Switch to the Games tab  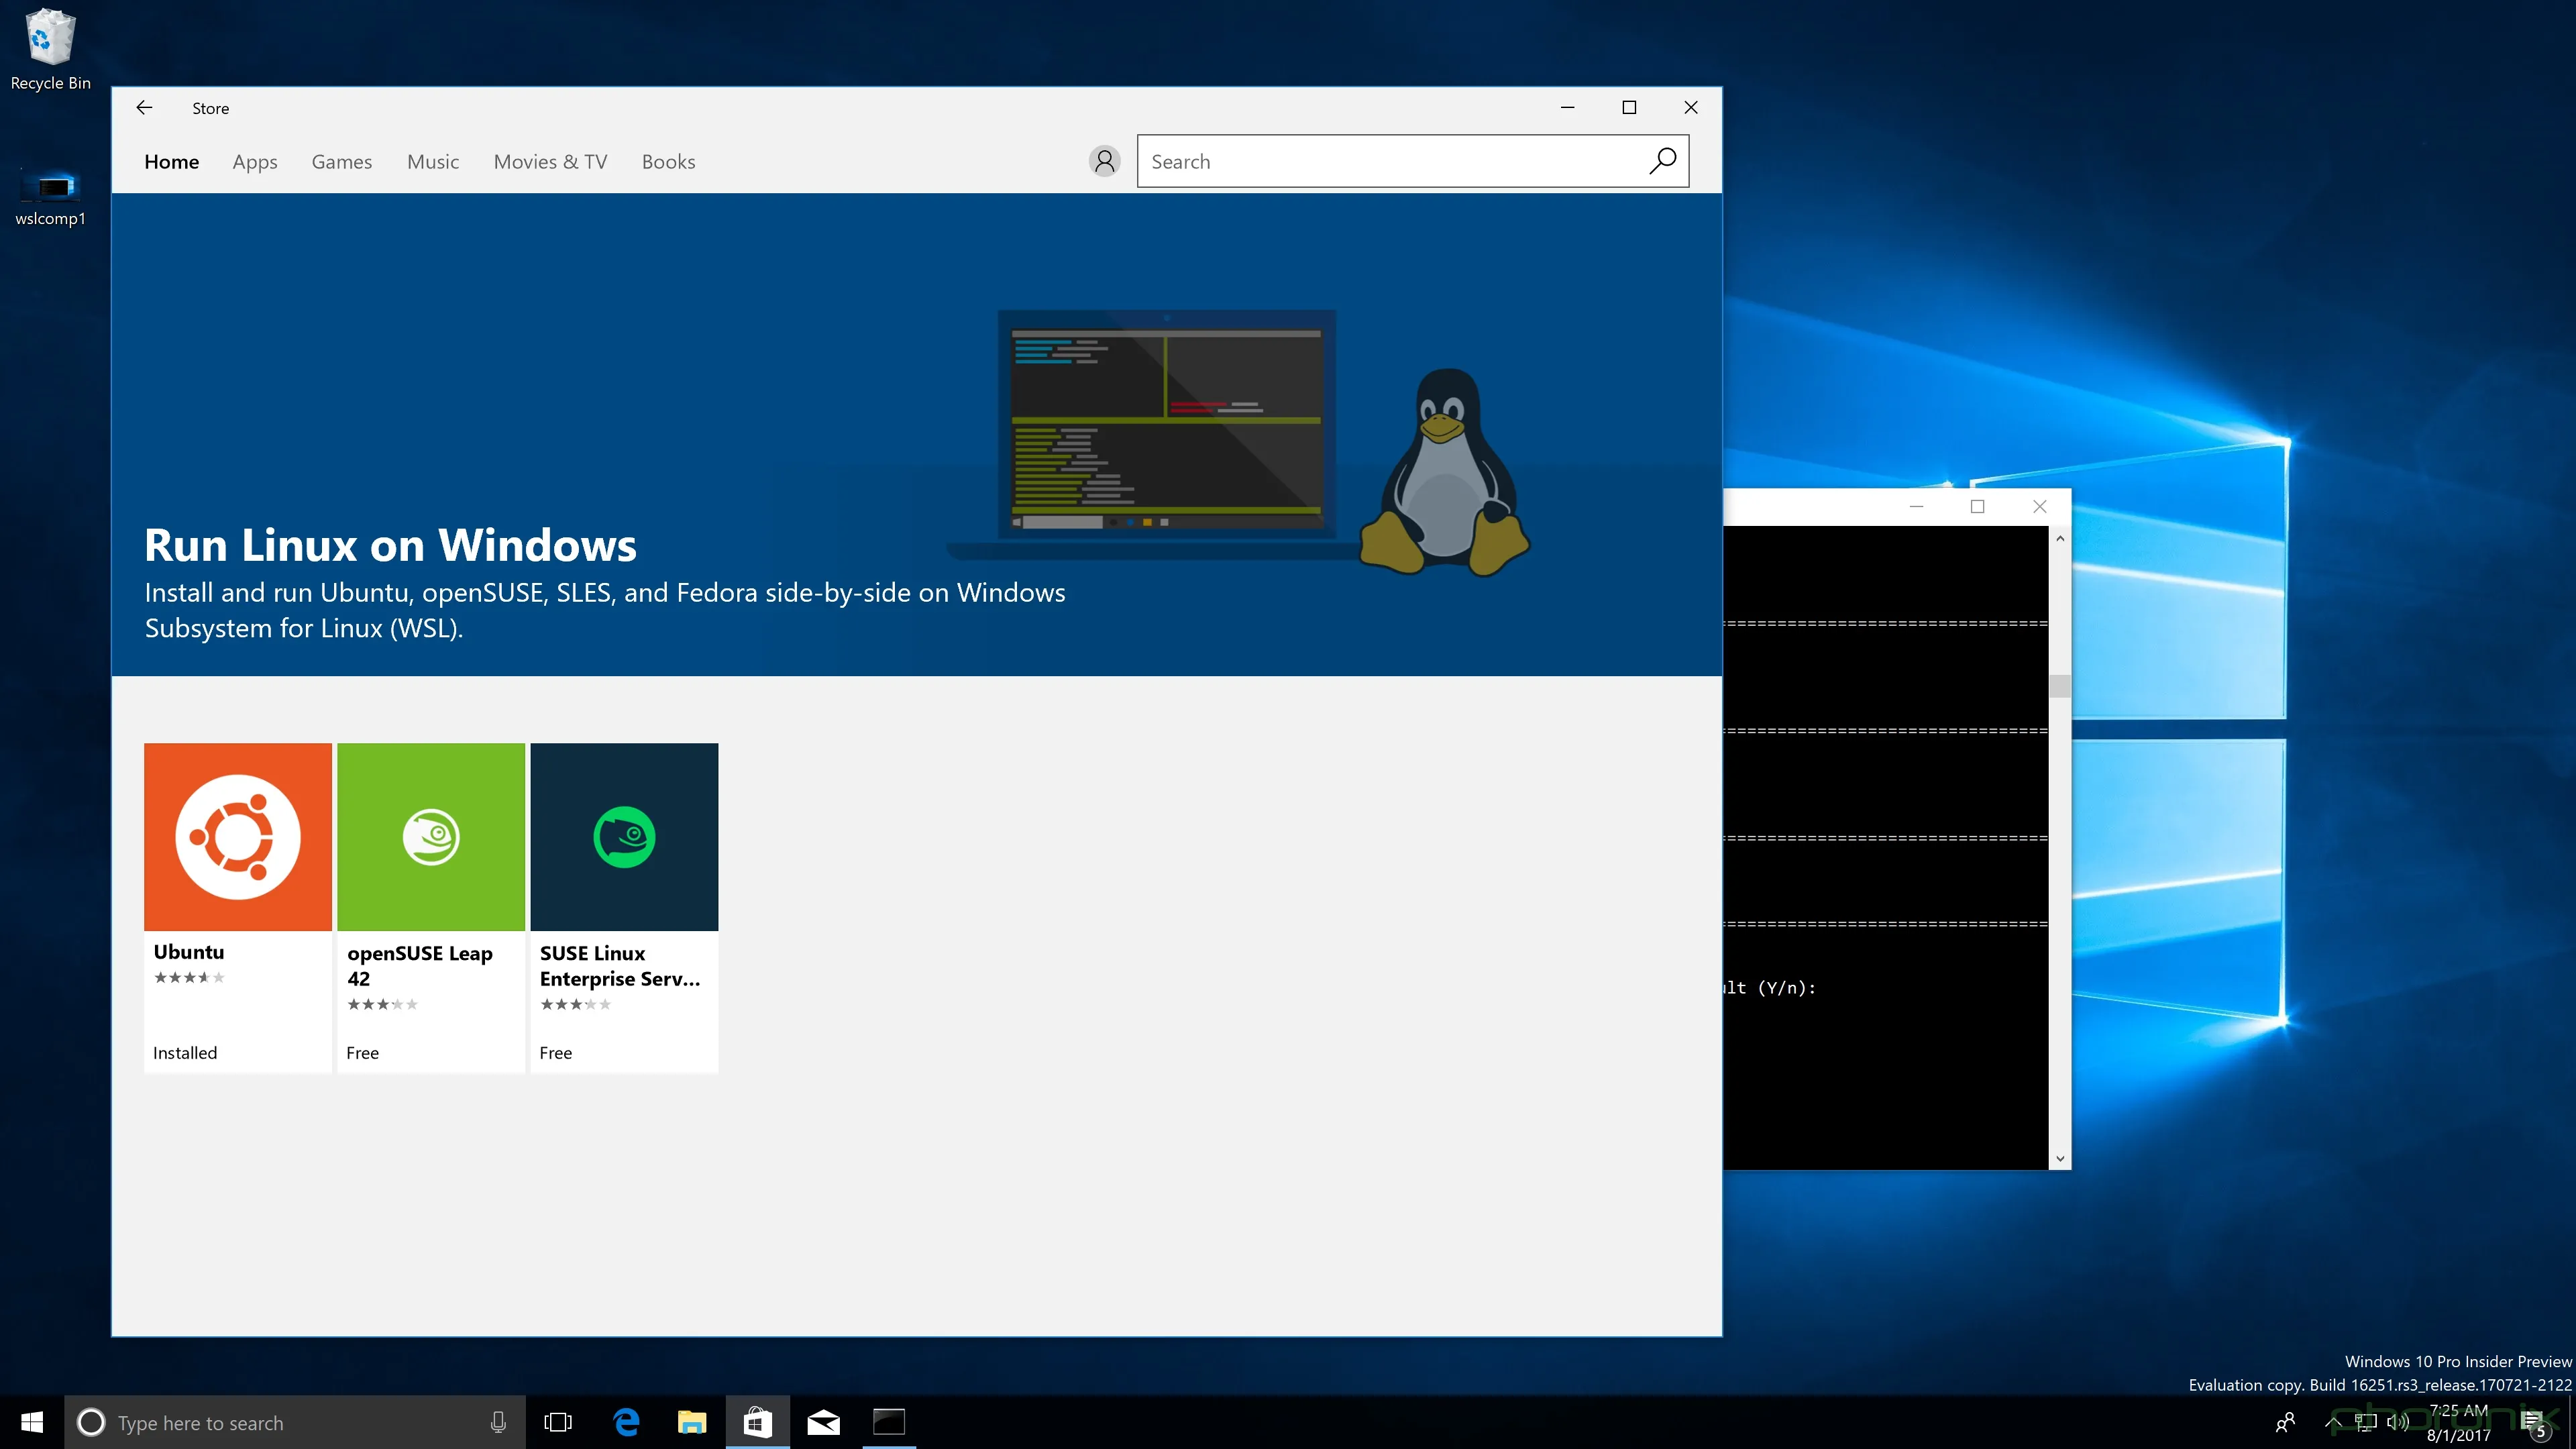click(x=341, y=162)
